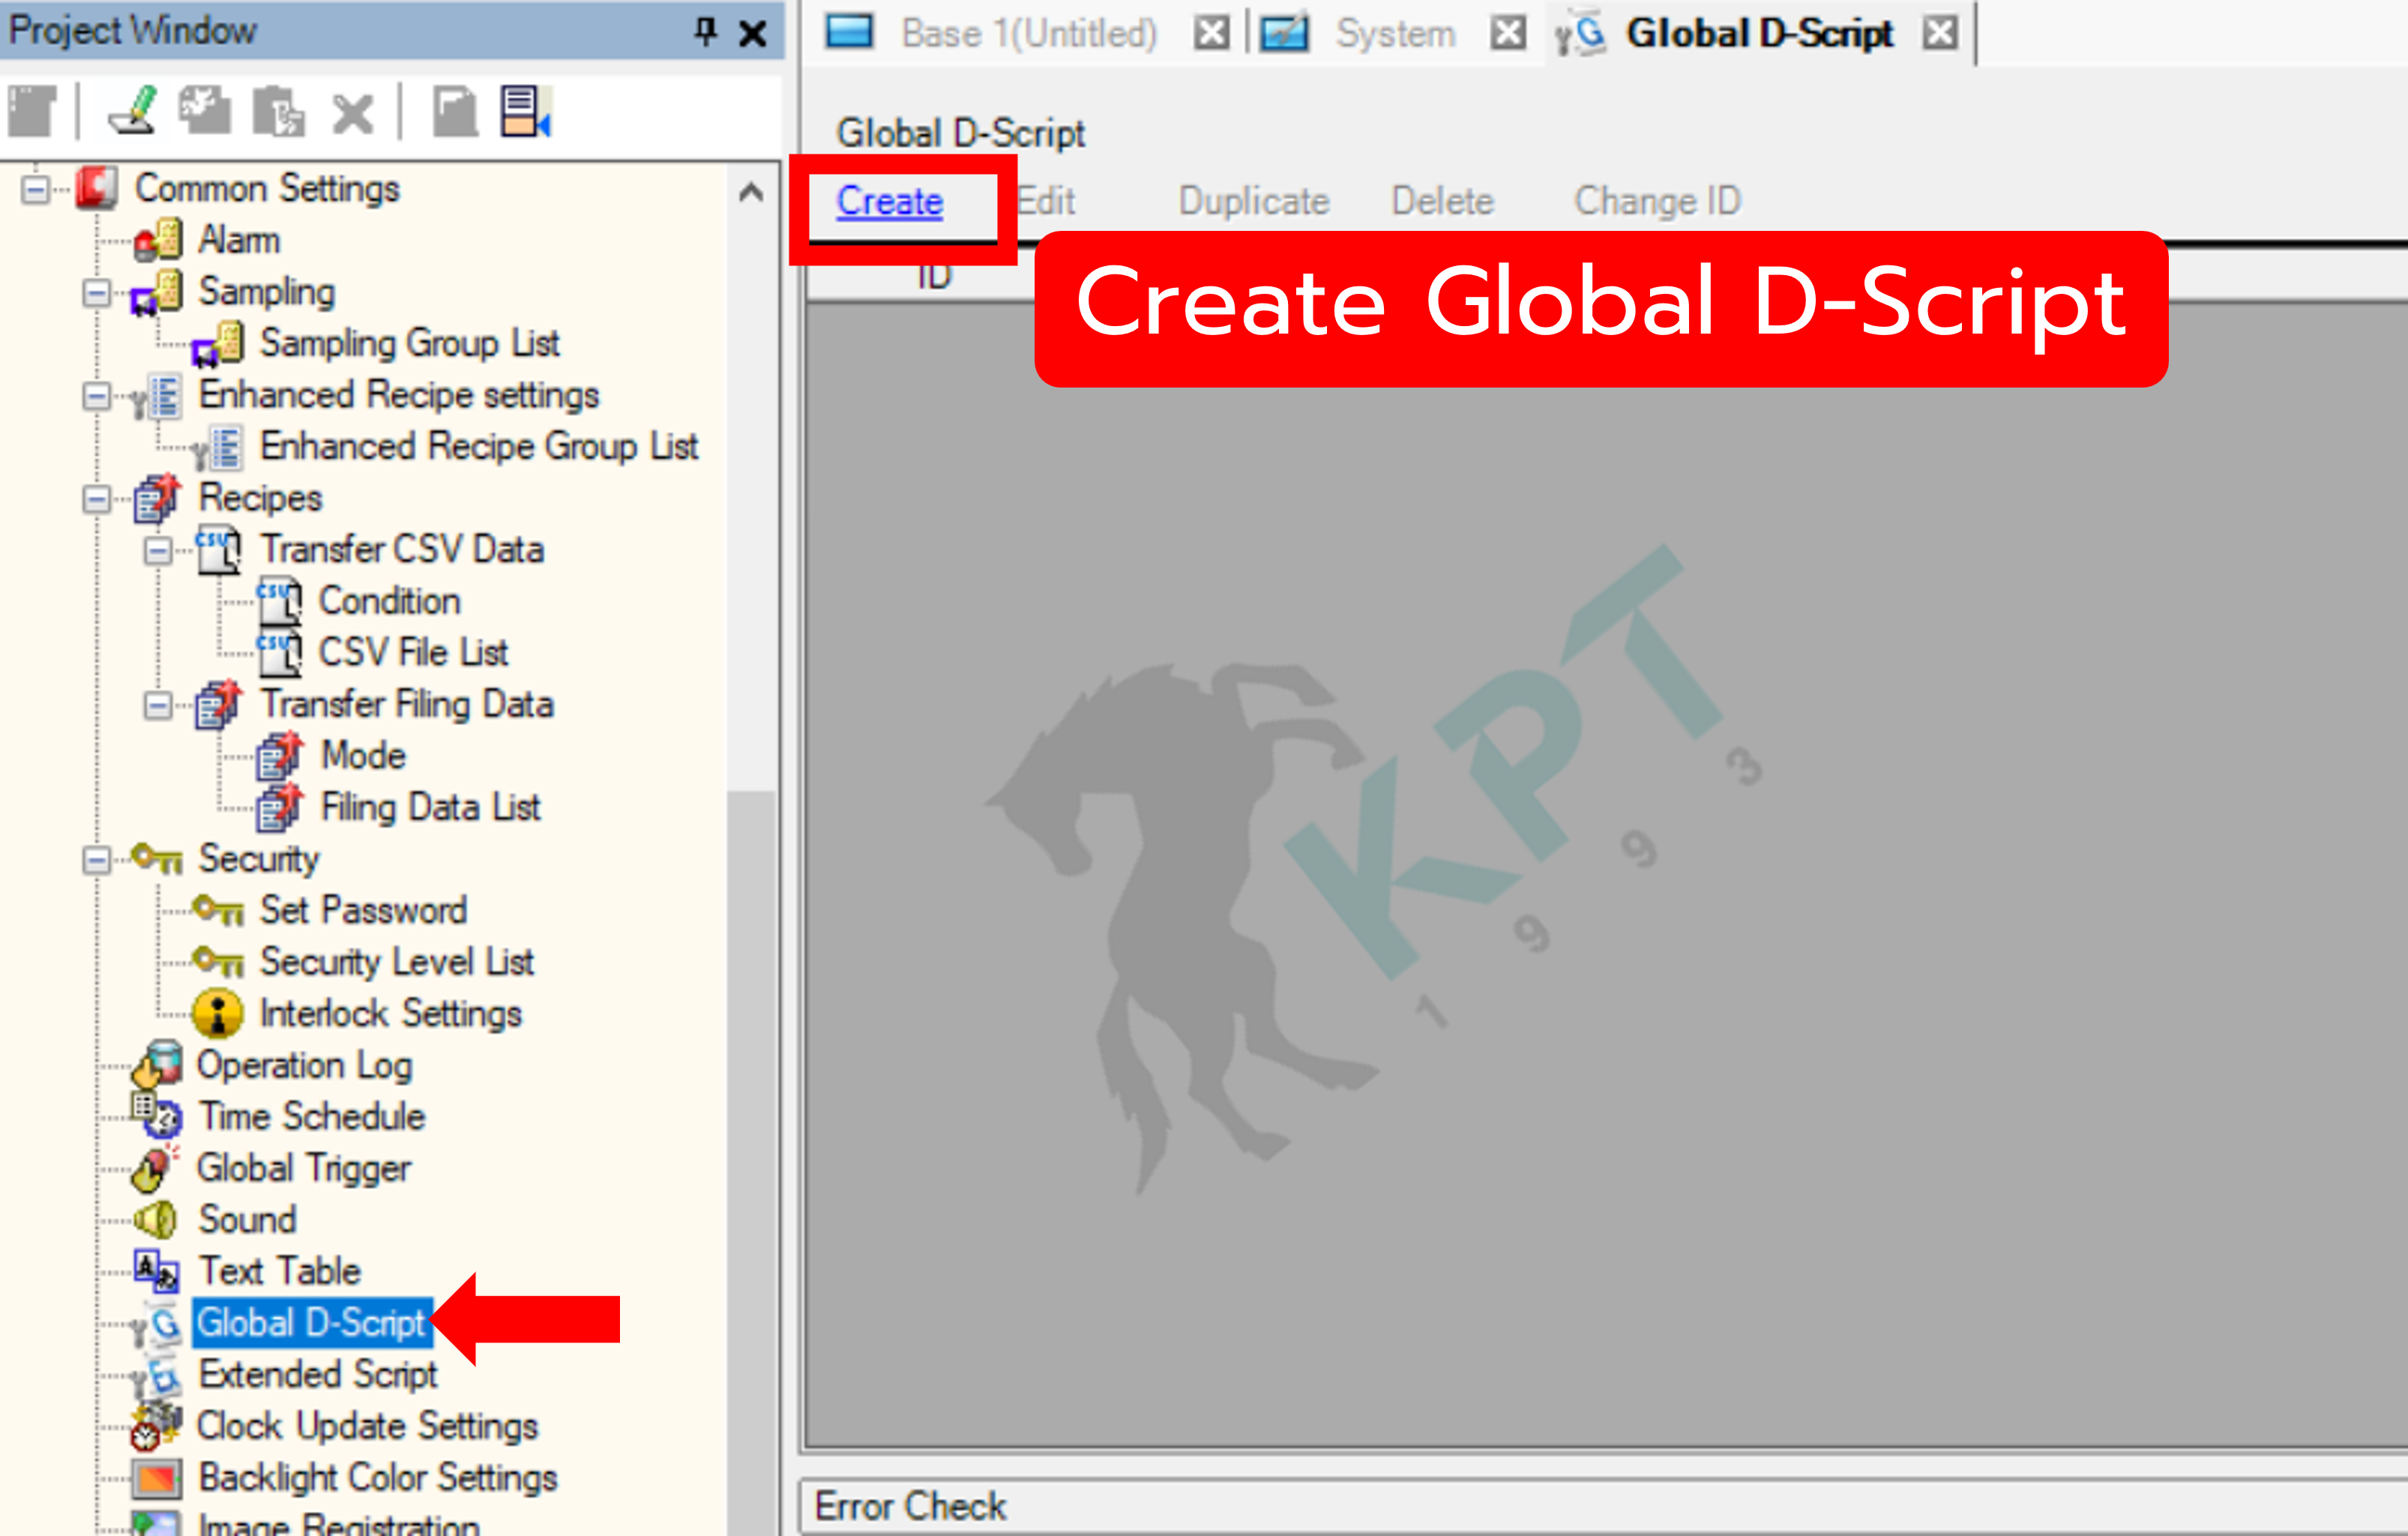Screen dimensions: 2408x1536
Task: Pin the Project Window panel
Action: [x=706, y=32]
